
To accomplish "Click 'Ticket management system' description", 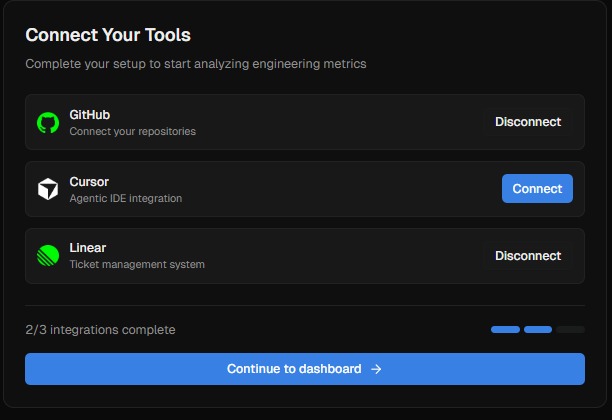I will point(137,265).
